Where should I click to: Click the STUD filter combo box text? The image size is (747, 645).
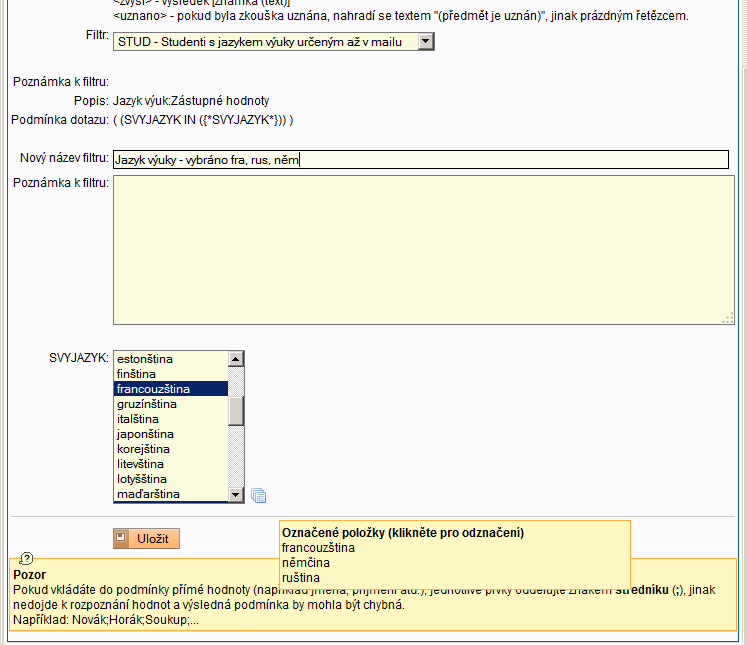pyautogui.click(x=264, y=41)
